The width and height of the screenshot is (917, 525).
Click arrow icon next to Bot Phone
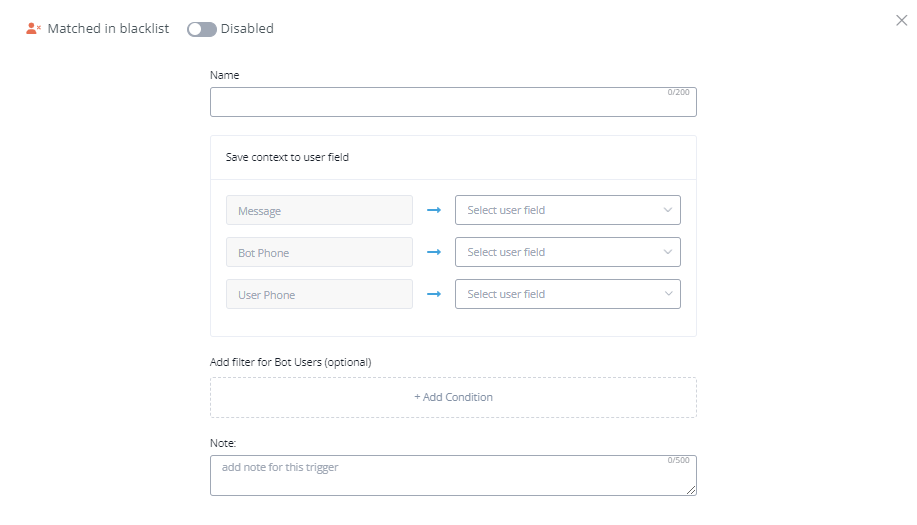(433, 252)
